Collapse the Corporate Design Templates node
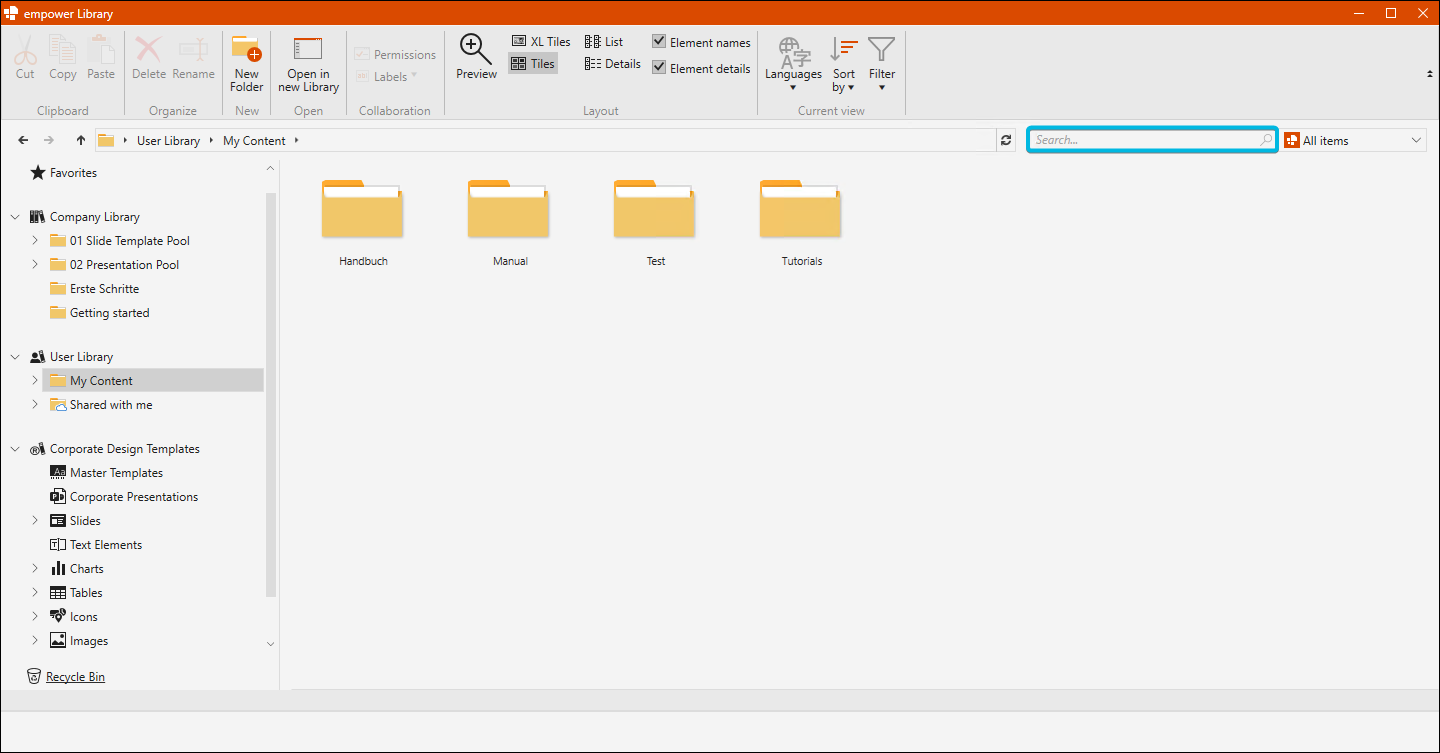This screenshot has width=1440, height=753. point(15,449)
